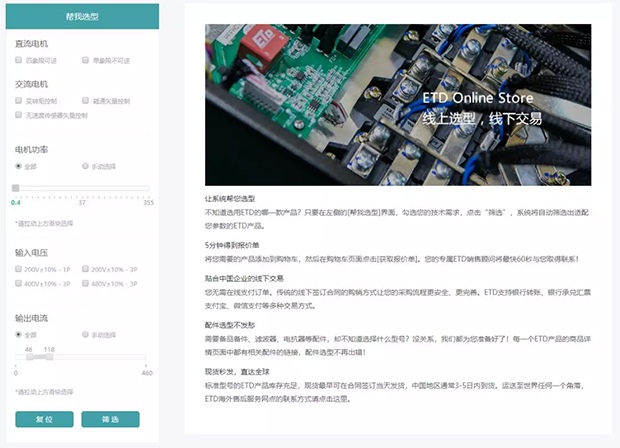This screenshot has height=448, width=620.
Task: Check the 单象限不可逆 DC motor checkbox
Action: (x=85, y=60)
